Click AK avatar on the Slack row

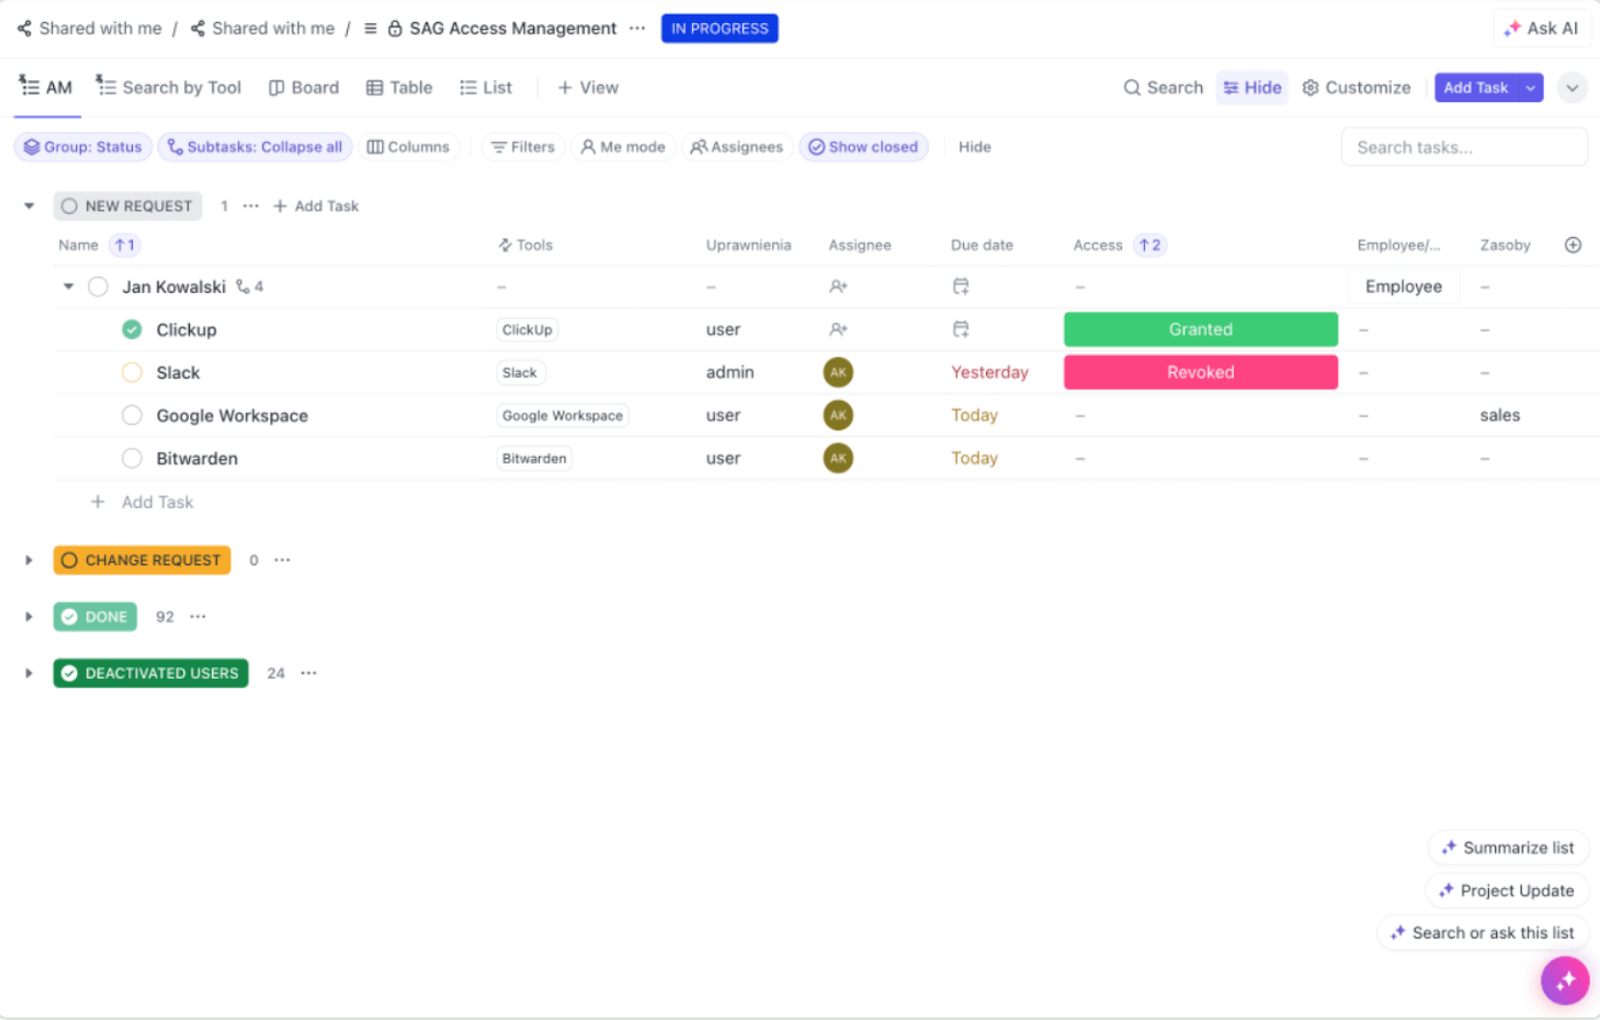838,372
